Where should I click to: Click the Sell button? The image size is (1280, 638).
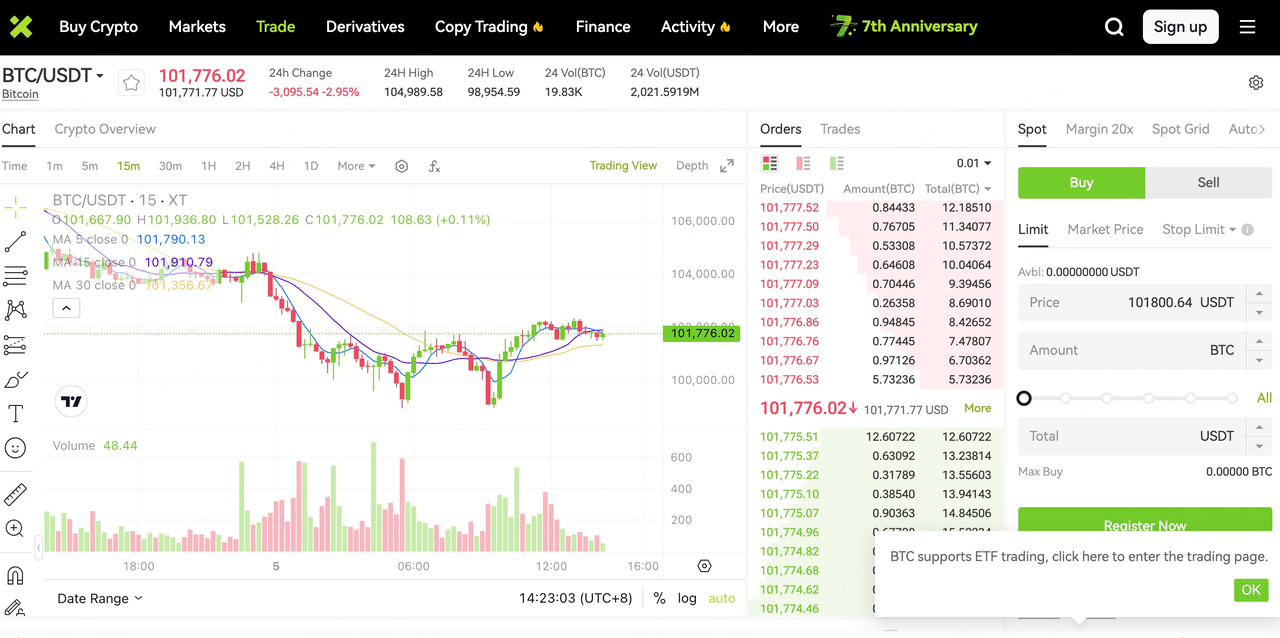pyautogui.click(x=1208, y=183)
